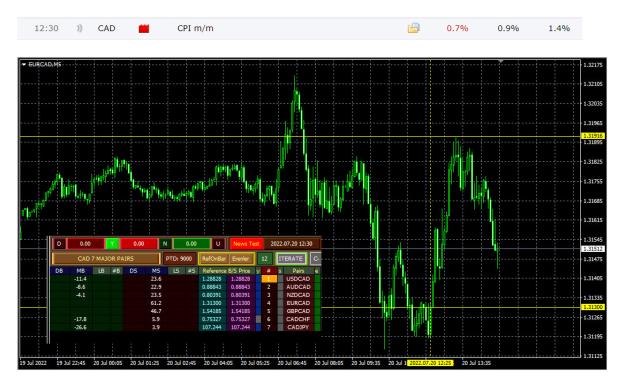Click the CPI m/m event name
Viewport: 625px width, 388px height.
(x=195, y=28)
